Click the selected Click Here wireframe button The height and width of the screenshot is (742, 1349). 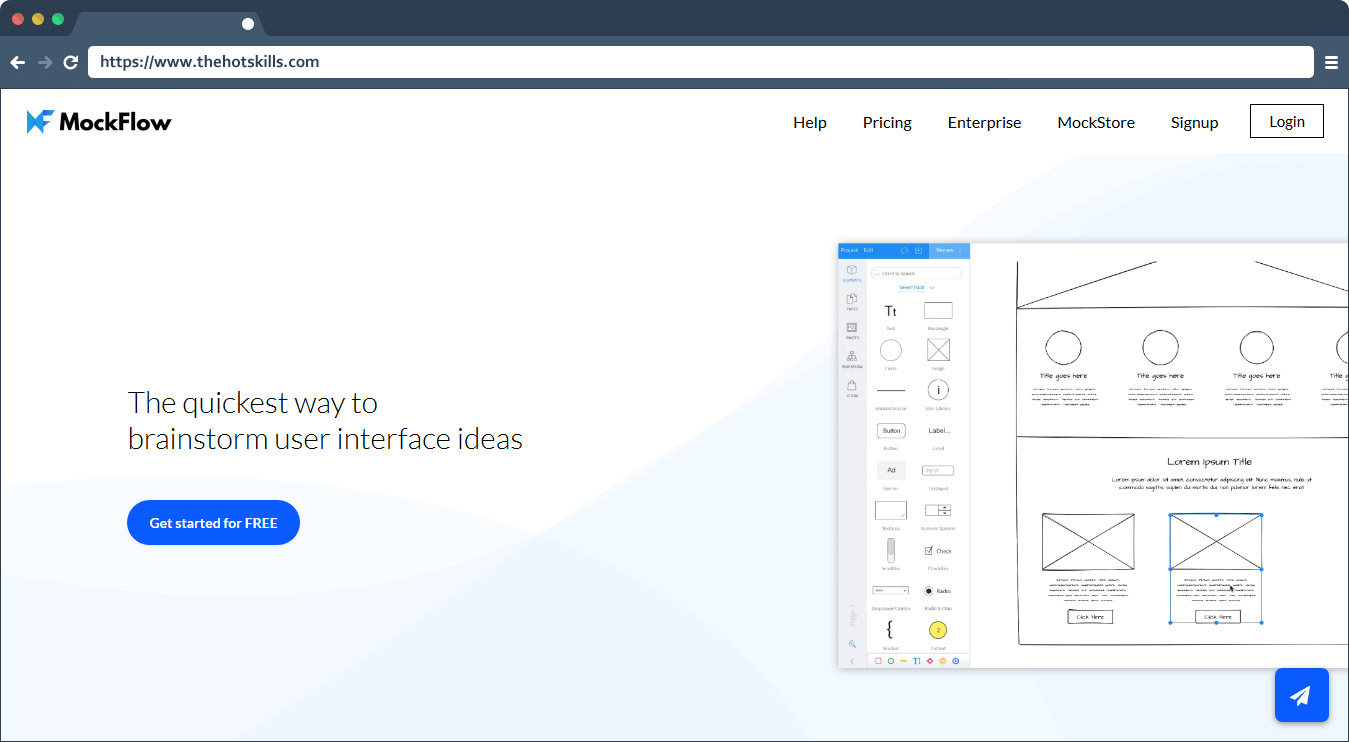click(1217, 617)
